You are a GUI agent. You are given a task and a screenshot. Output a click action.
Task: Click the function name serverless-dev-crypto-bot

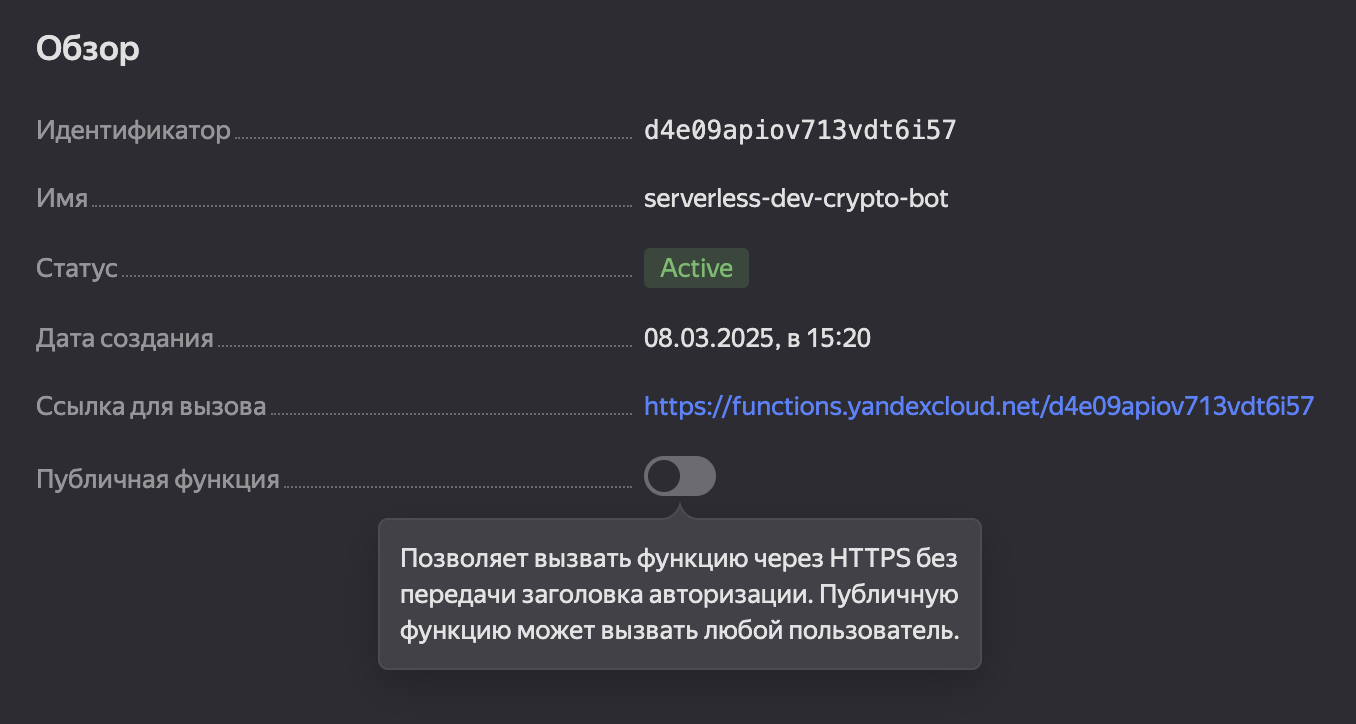coord(796,198)
